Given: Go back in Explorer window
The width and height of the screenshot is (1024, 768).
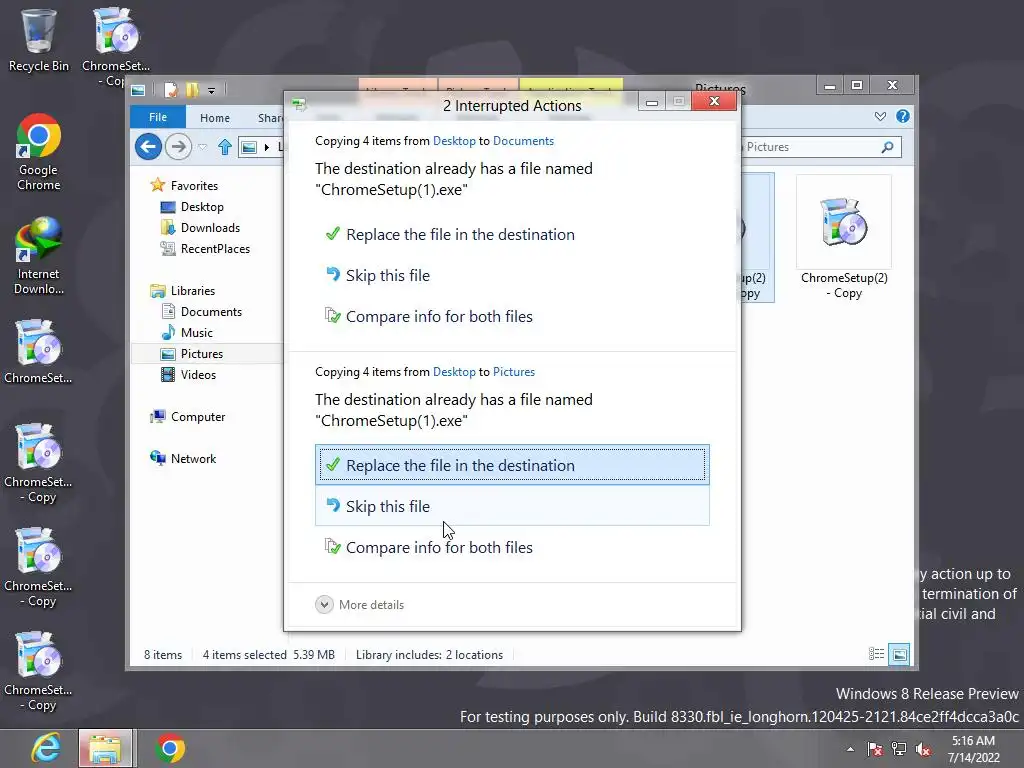Looking at the screenshot, I should click(x=148, y=146).
